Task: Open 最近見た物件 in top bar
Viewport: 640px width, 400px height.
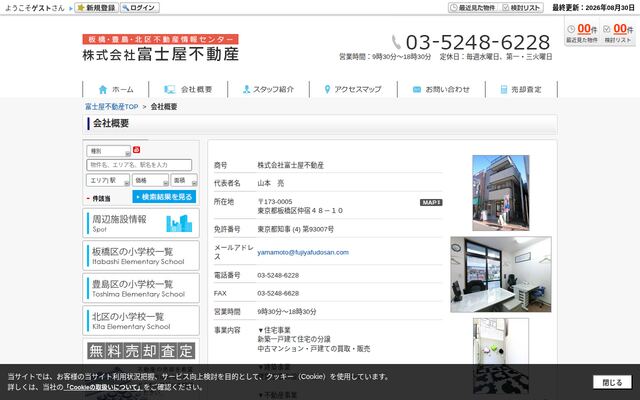Action: point(473,8)
